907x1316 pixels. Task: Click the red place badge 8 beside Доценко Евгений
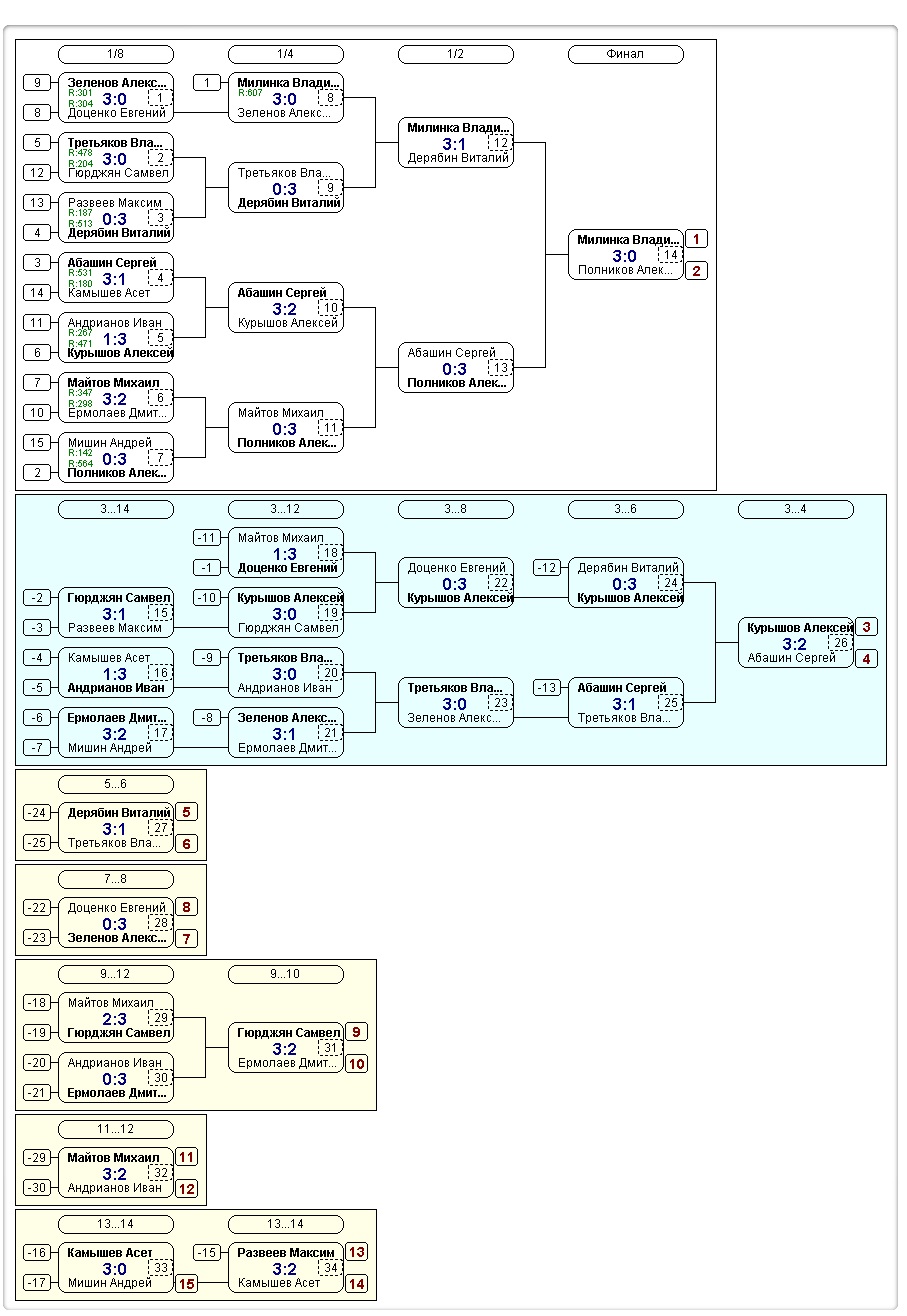[x=187, y=907]
